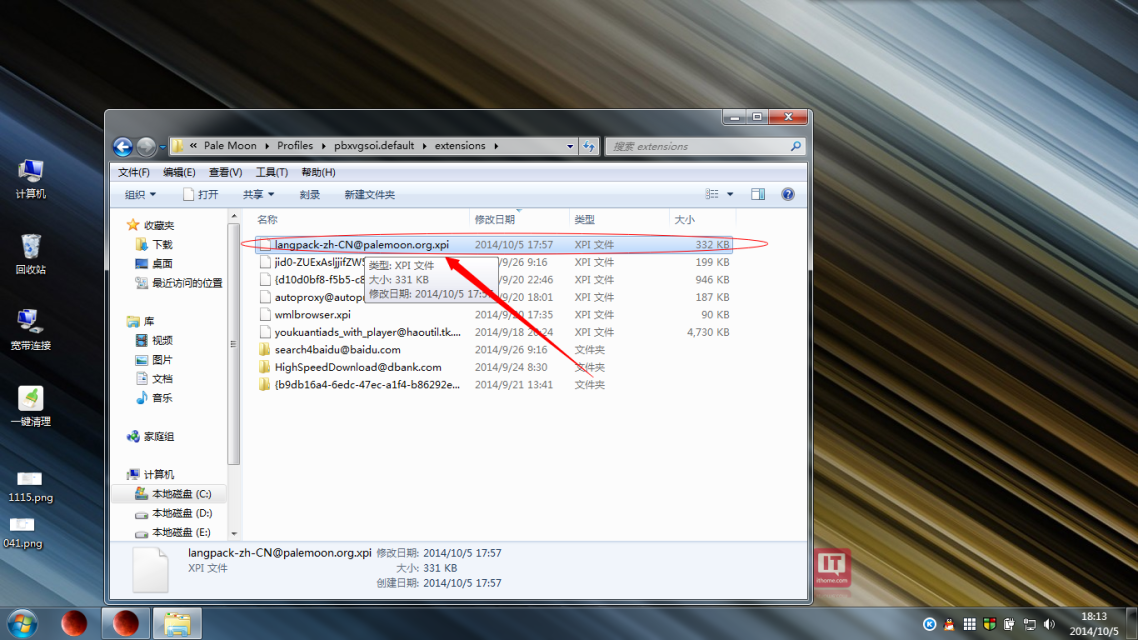The height and width of the screenshot is (640, 1138).
Task: Click the 刻录 toolbar button
Action: point(310,194)
